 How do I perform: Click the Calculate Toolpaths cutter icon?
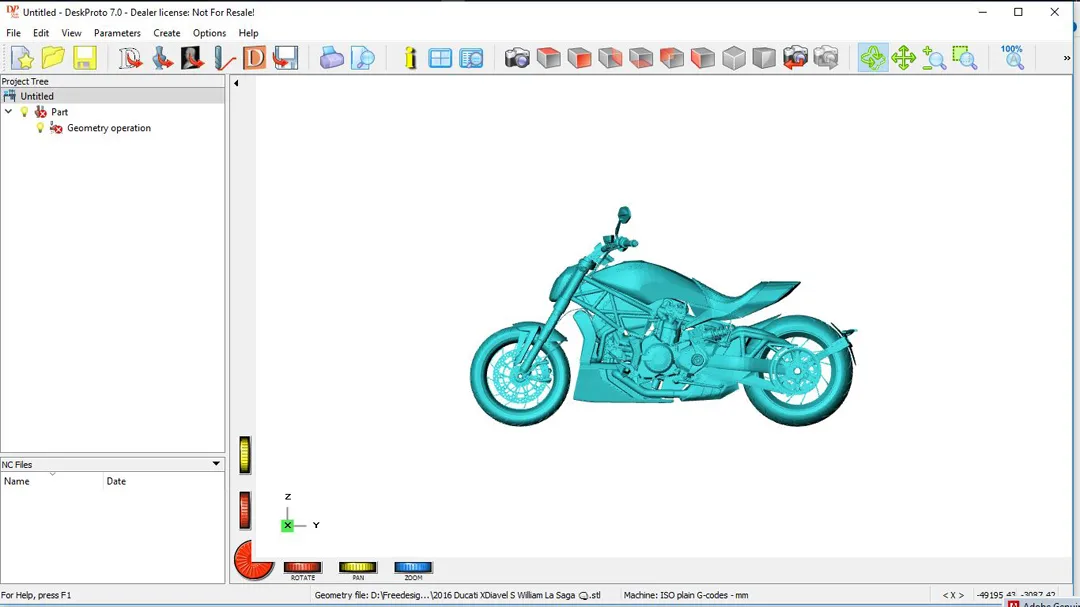tap(224, 58)
